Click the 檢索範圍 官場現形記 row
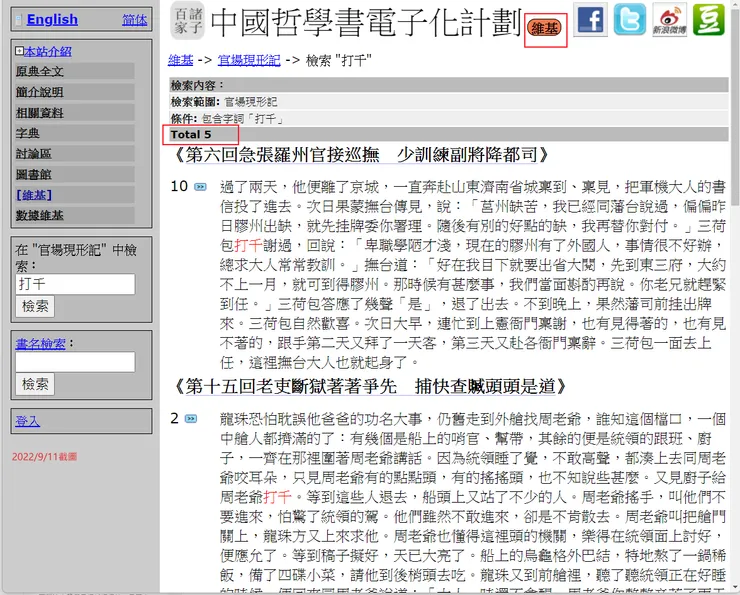Image resolution: width=740 pixels, height=595 pixels. (449, 101)
